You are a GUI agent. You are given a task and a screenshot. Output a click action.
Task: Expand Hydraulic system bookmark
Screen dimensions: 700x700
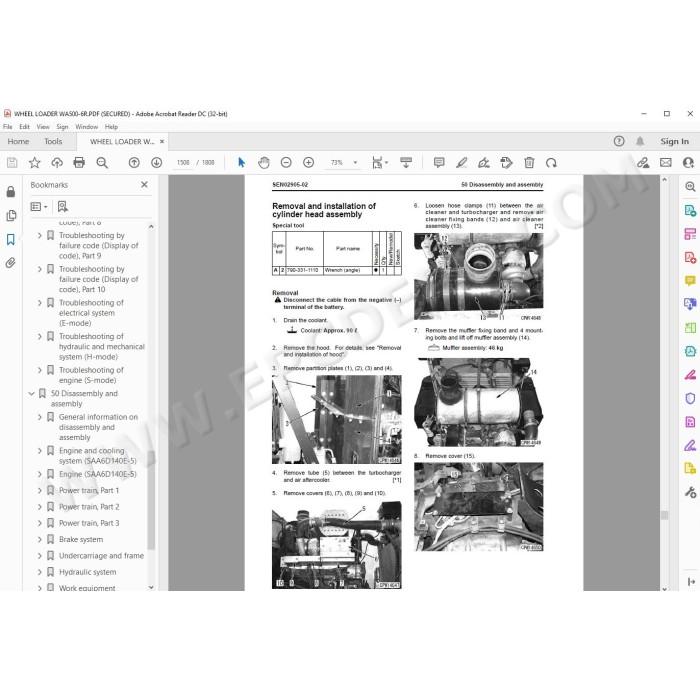point(40,572)
